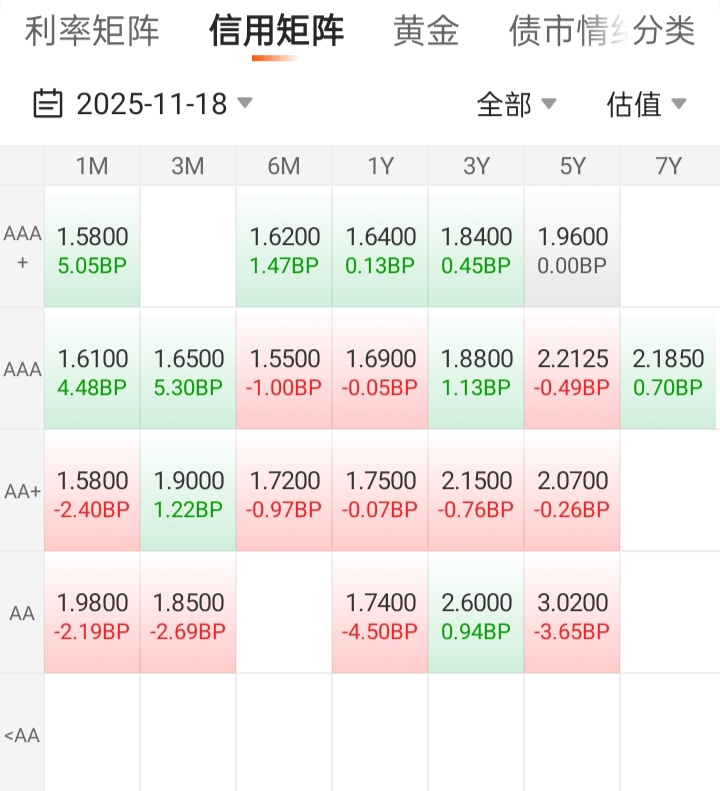
Task: Open the 估值 valuation dropdown
Action: (x=646, y=104)
